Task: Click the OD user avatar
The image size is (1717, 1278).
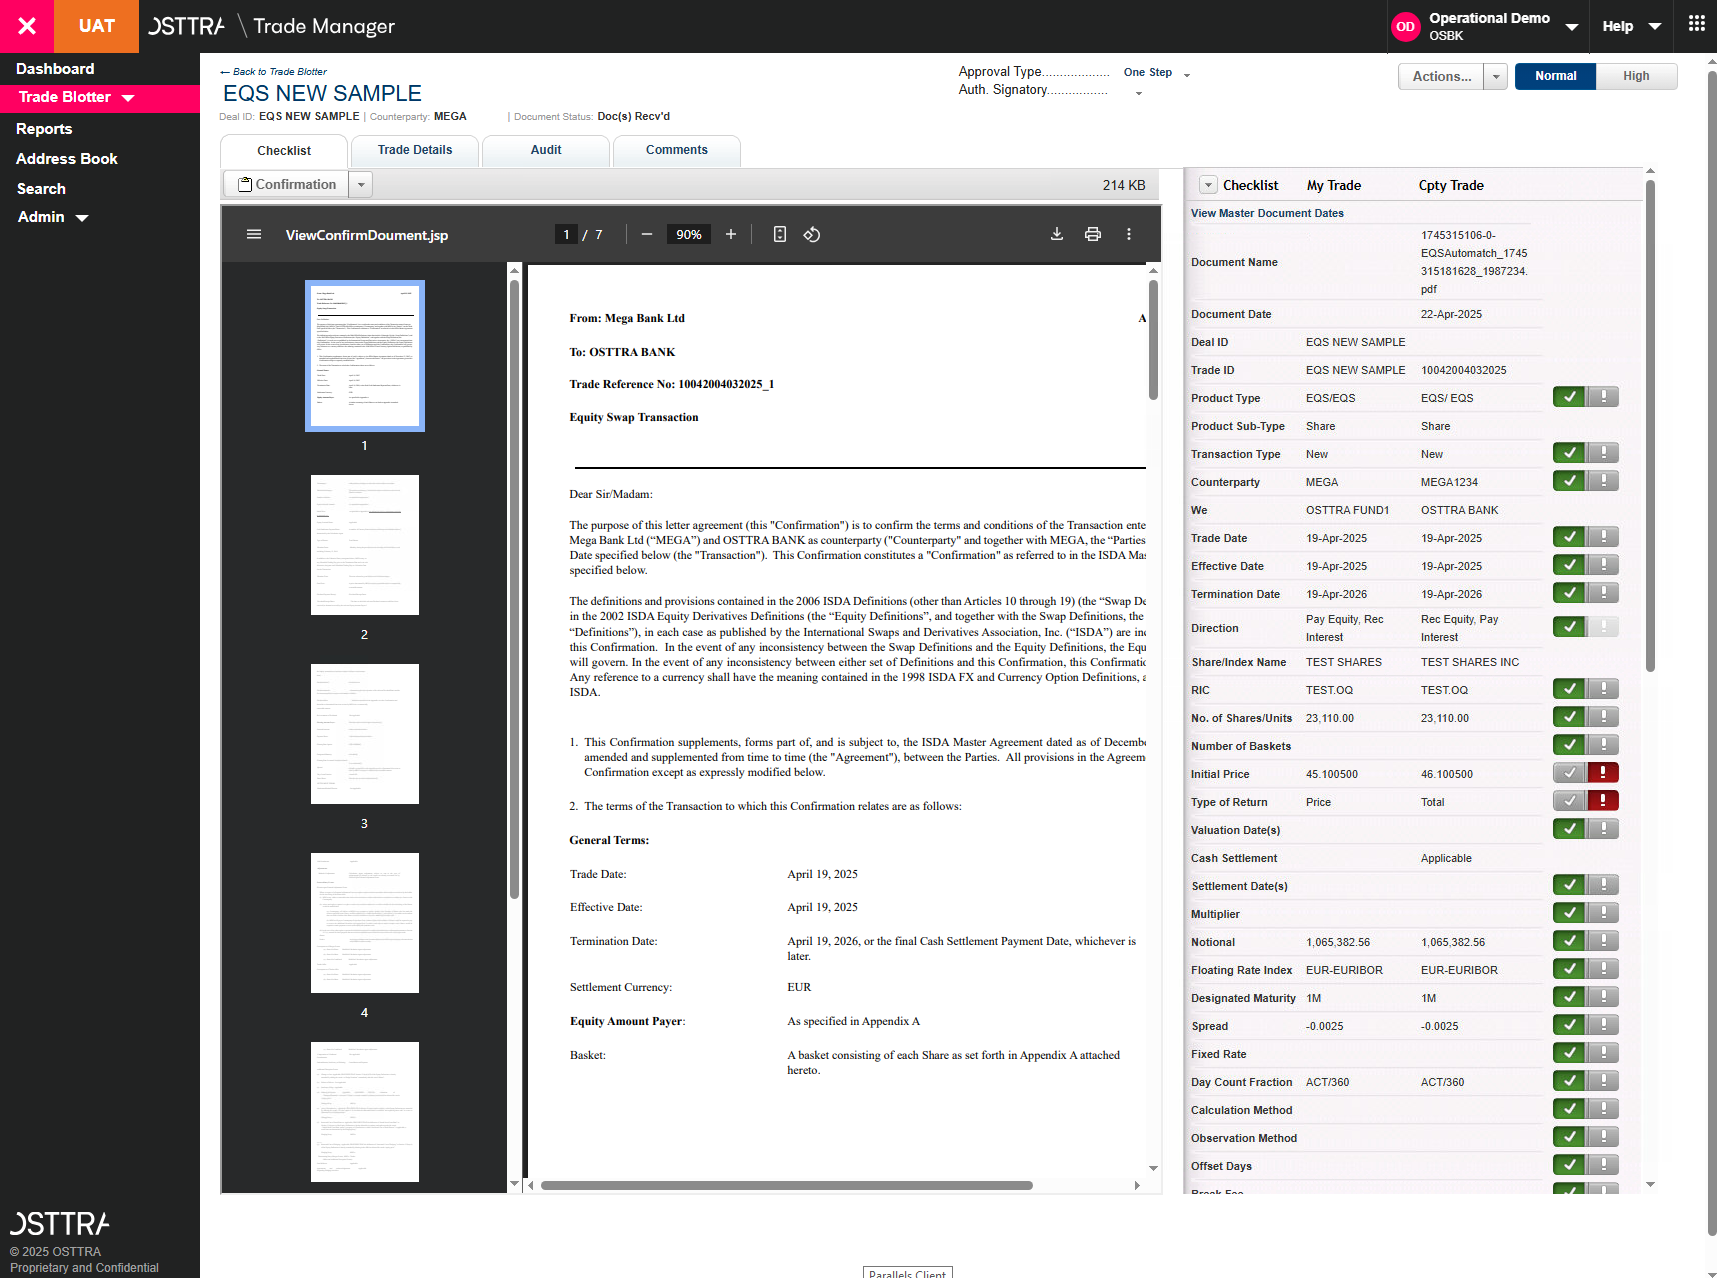Action: tap(1405, 27)
